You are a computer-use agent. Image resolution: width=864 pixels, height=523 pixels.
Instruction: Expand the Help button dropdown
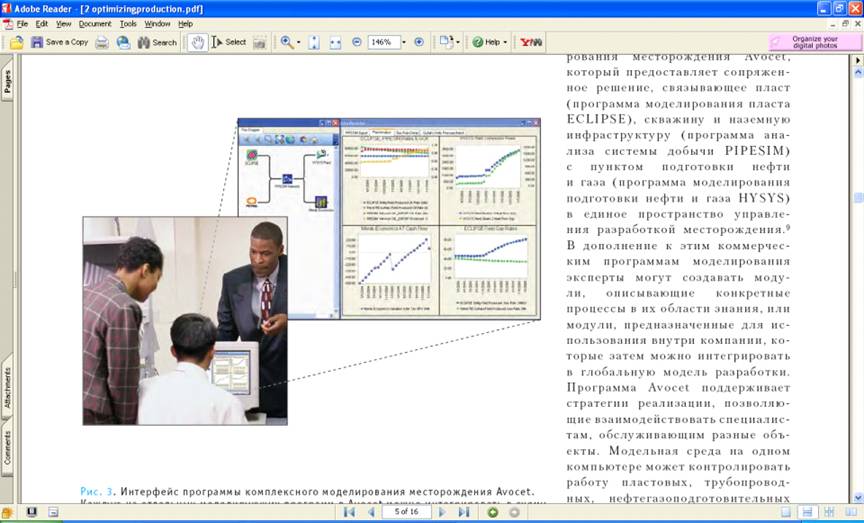pos(506,42)
